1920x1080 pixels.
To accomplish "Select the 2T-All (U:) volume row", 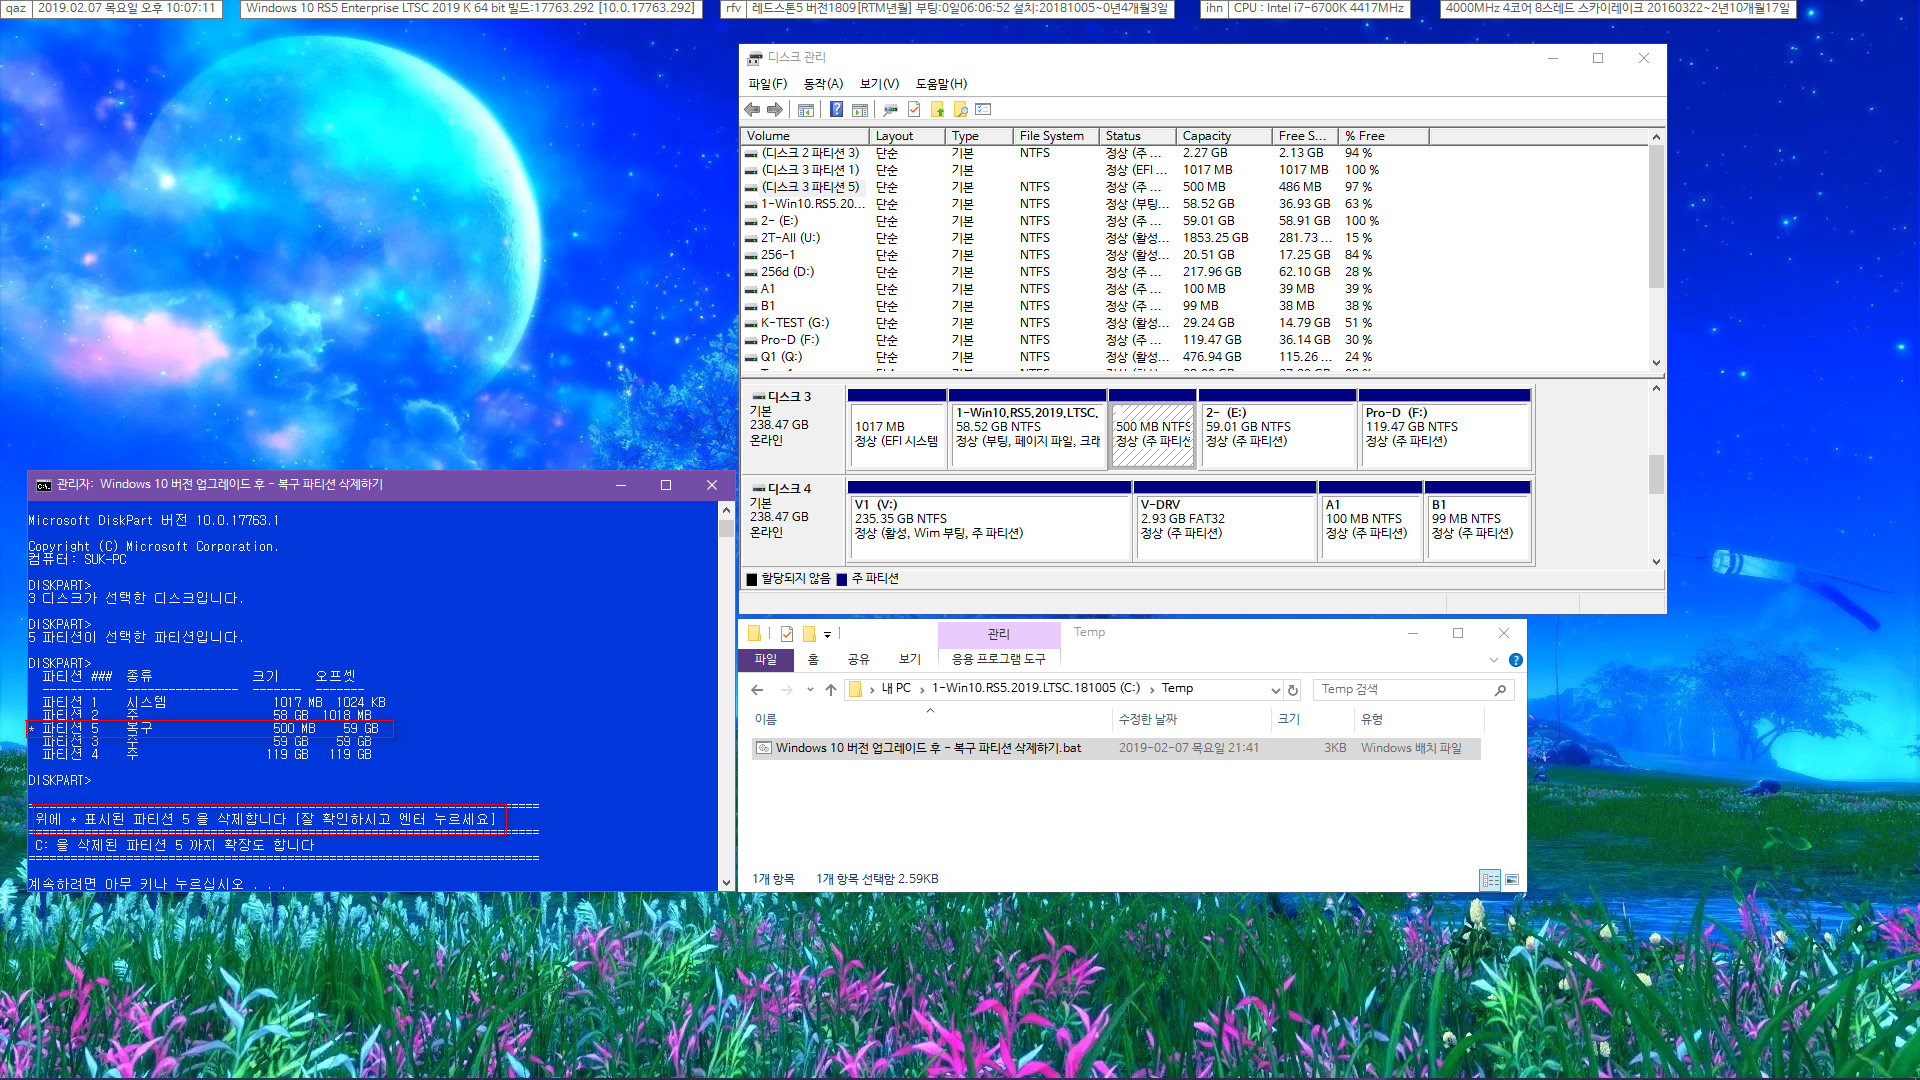I will click(x=1194, y=238).
